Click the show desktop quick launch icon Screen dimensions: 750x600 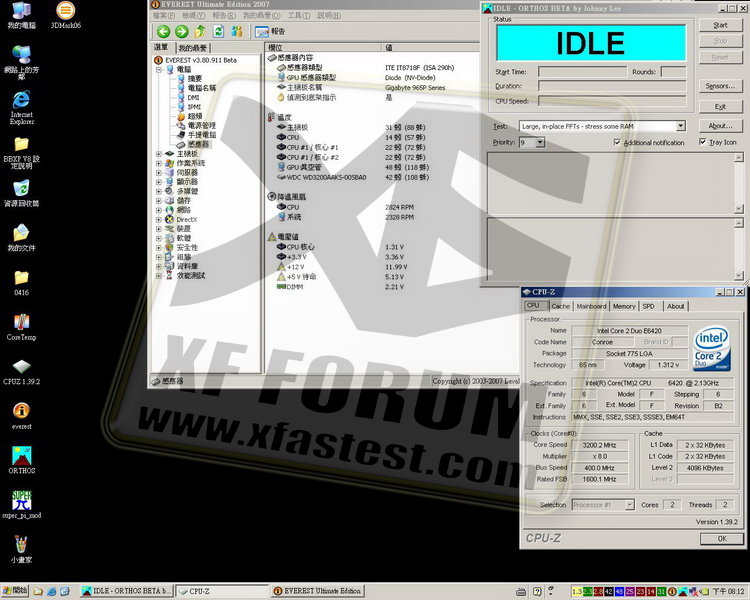click(65, 591)
